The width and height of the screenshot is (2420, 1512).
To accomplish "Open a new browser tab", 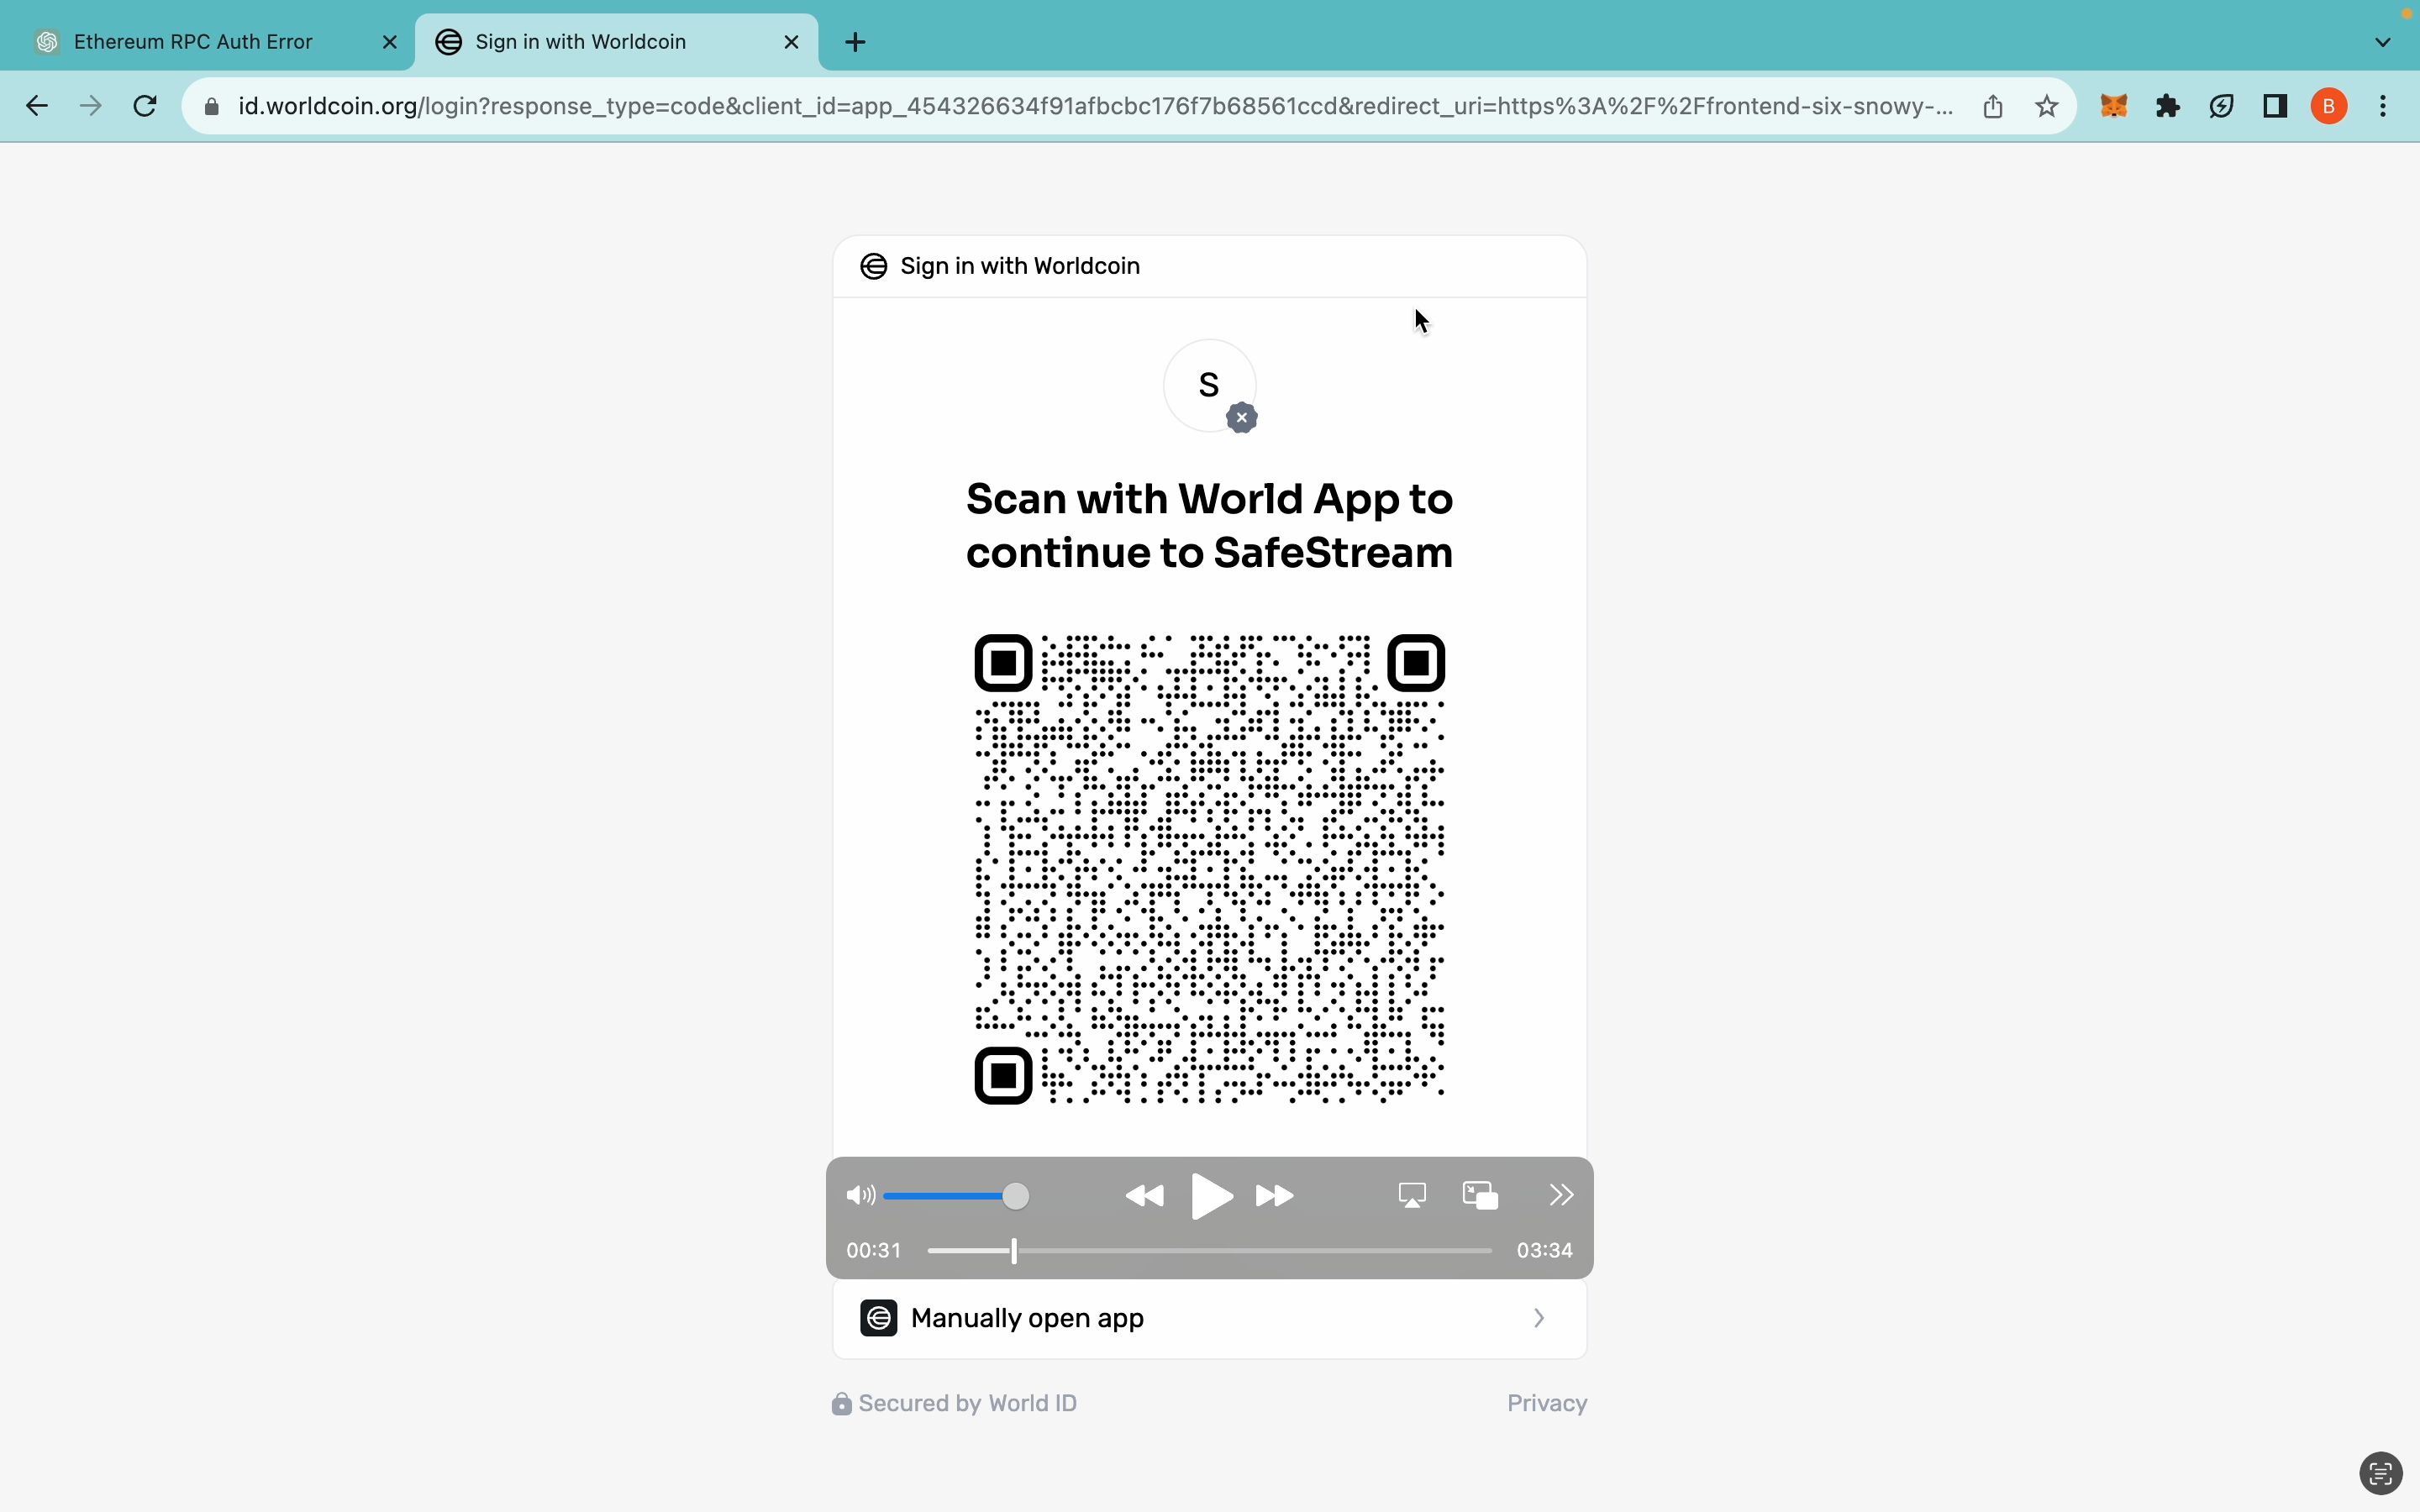I will point(855,42).
